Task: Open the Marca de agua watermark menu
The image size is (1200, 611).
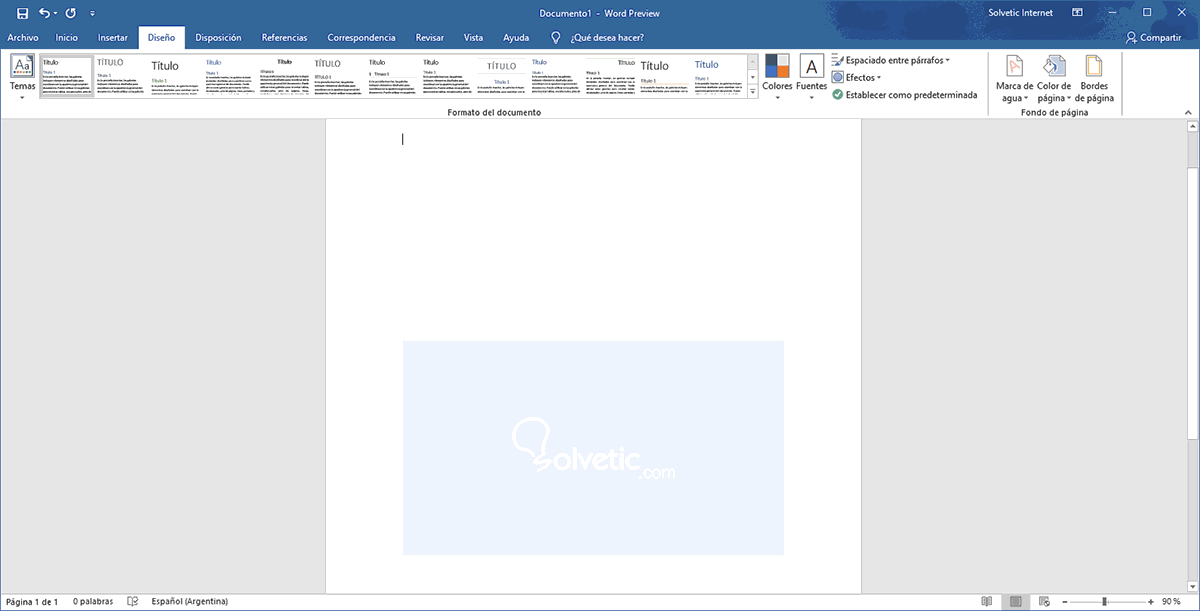Action: [x=1014, y=78]
